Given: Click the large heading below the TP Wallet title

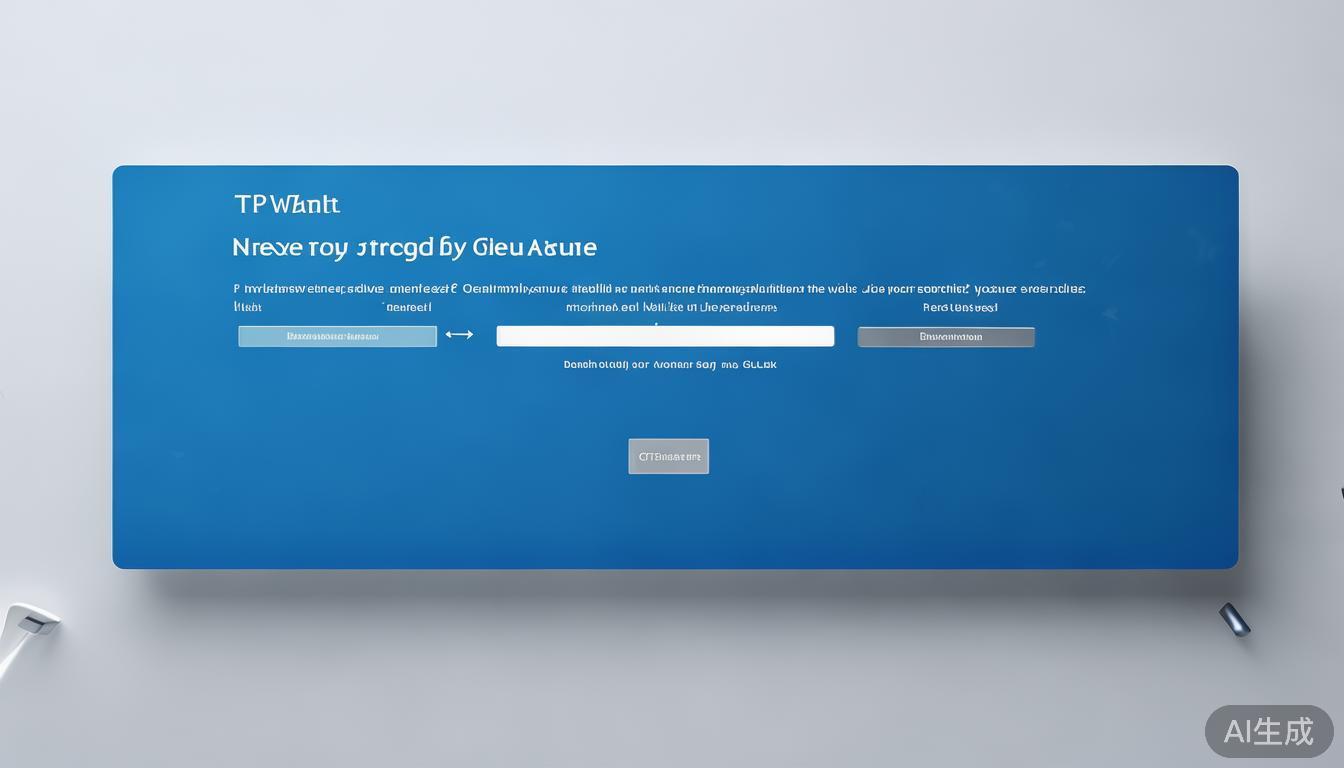Looking at the screenshot, I should click(x=414, y=247).
